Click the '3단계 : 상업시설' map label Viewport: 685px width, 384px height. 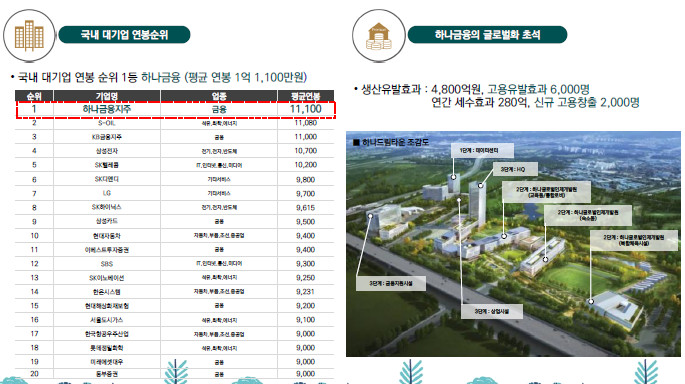click(x=491, y=311)
